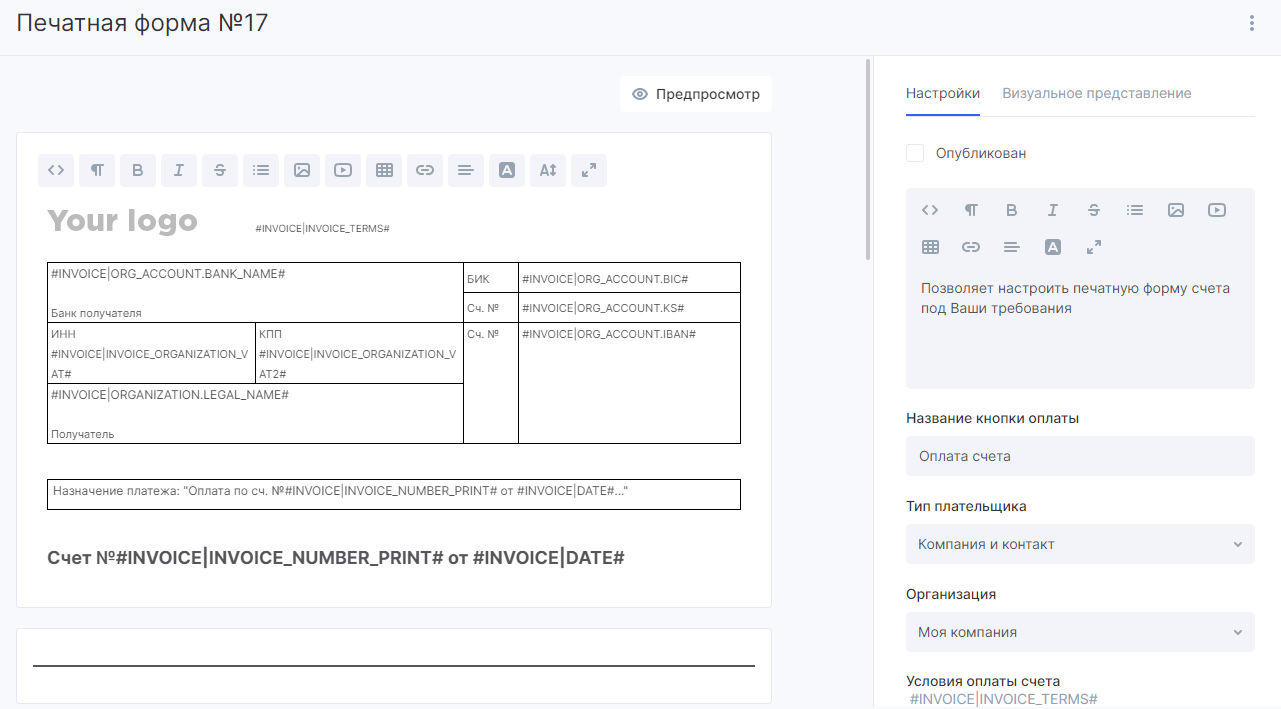The width and height of the screenshot is (1281, 709).
Task: Click the ИНН table cell
Action: [151, 353]
